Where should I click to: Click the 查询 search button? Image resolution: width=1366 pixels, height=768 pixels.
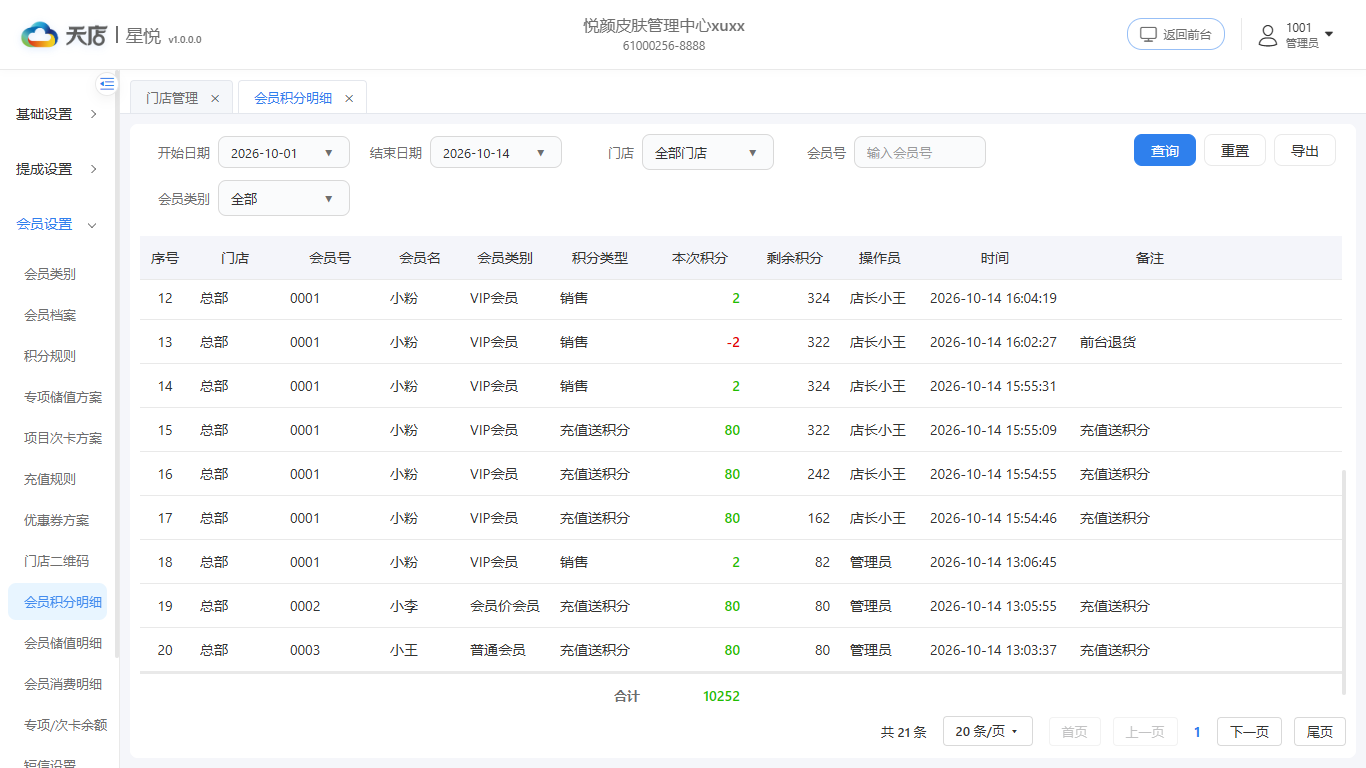(x=1165, y=151)
